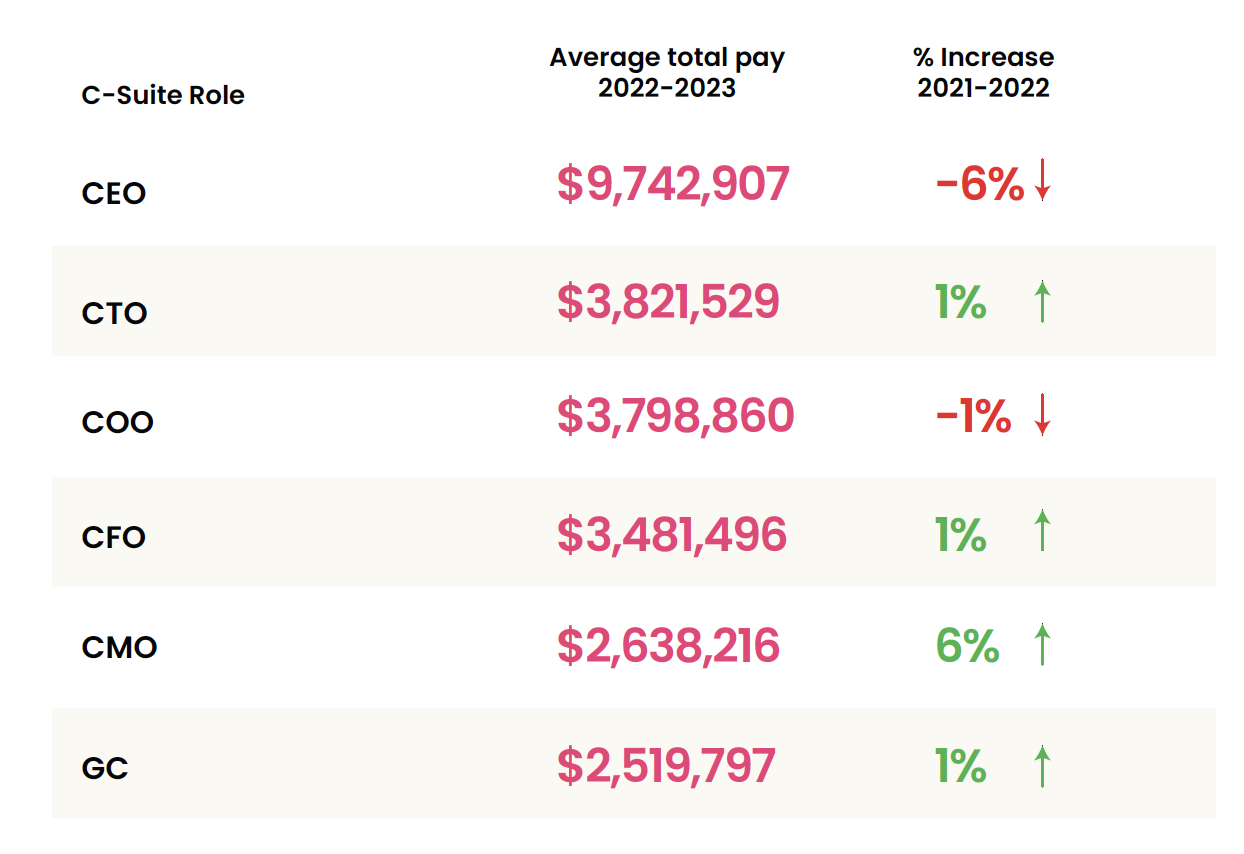This screenshot has width=1244, height=854.
Task: Select the CTO role label
Action: tap(114, 314)
